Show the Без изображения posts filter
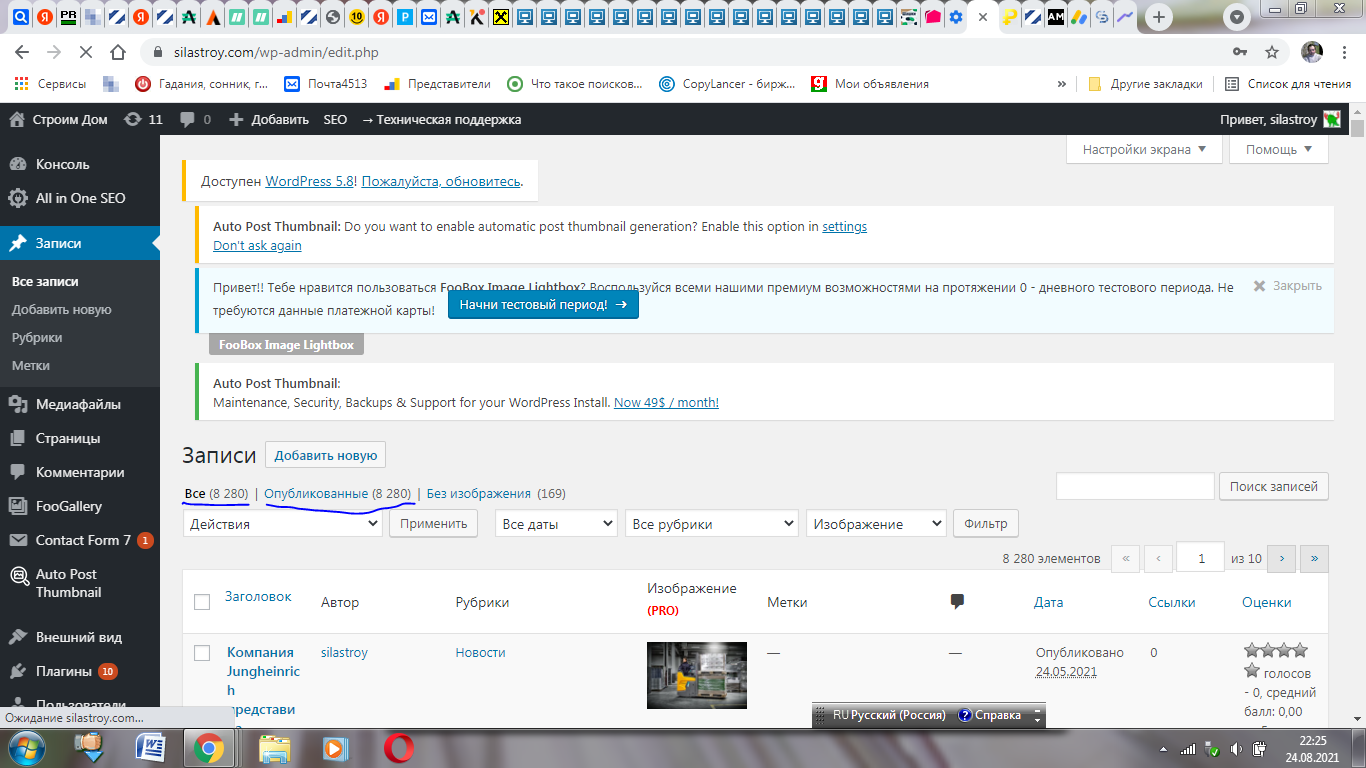1366x768 pixels. click(x=478, y=493)
